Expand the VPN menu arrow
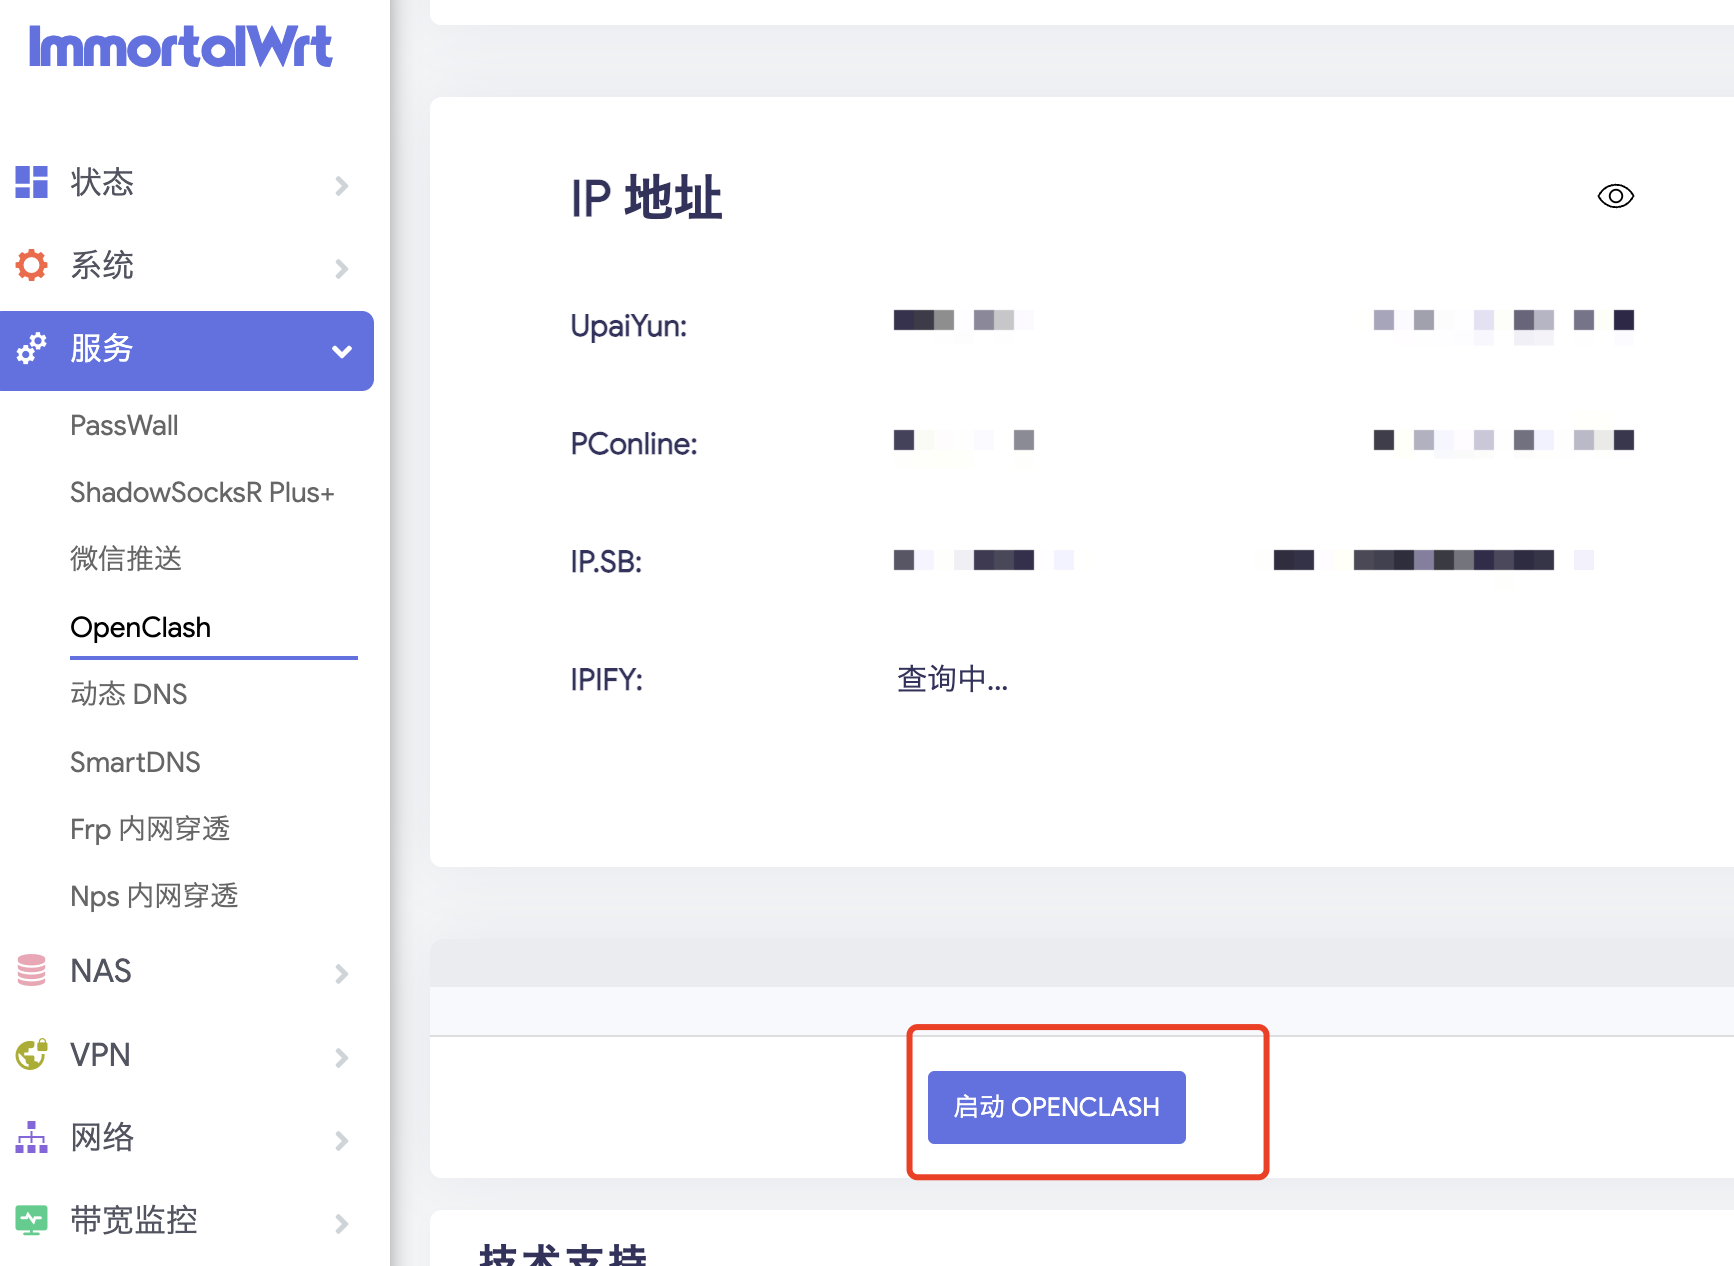The height and width of the screenshot is (1266, 1734). pyautogui.click(x=342, y=1057)
